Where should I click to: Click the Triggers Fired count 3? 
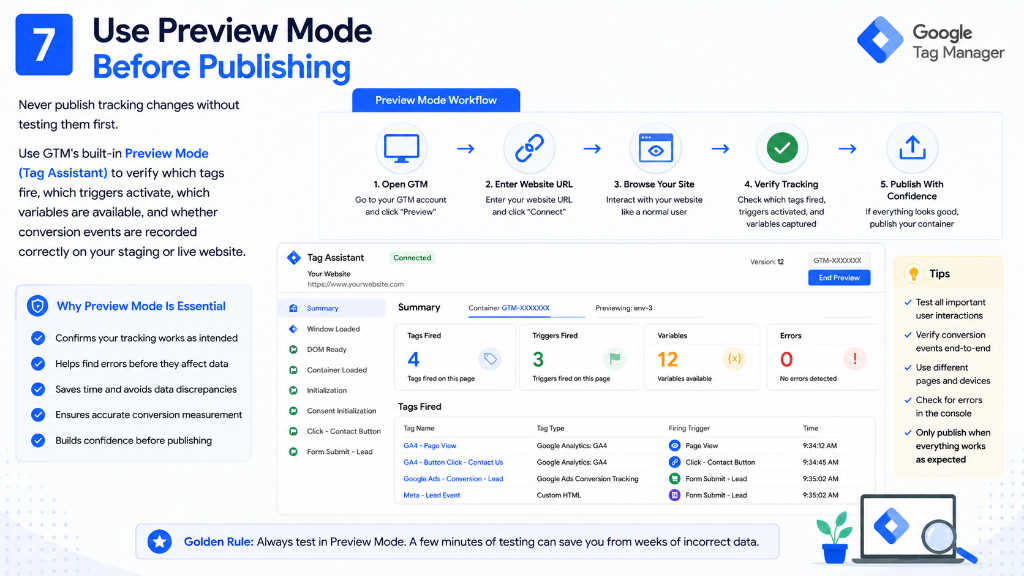[538, 359]
